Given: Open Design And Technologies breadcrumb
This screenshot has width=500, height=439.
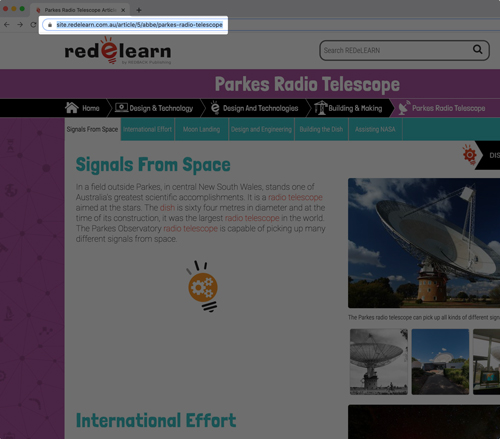Looking at the screenshot, I should tap(260, 108).
